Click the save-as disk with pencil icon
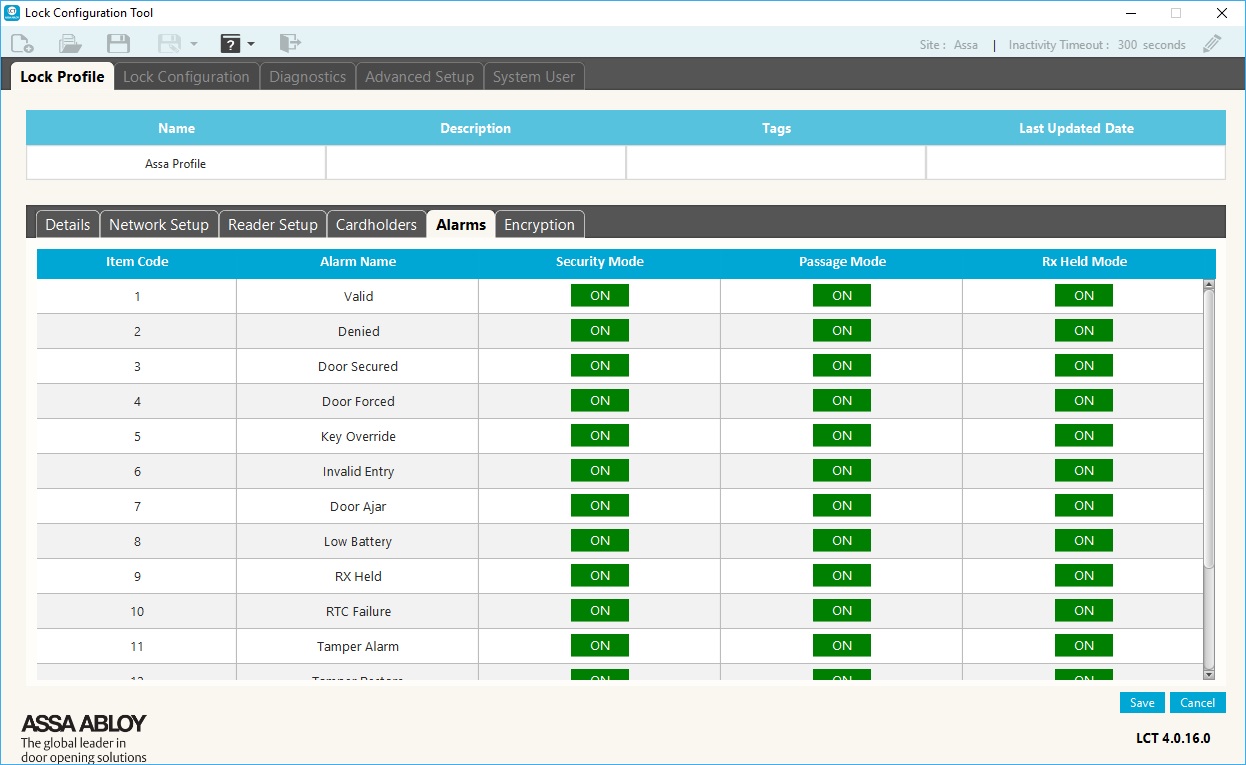This screenshot has width=1246, height=765. tap(169, 44)
